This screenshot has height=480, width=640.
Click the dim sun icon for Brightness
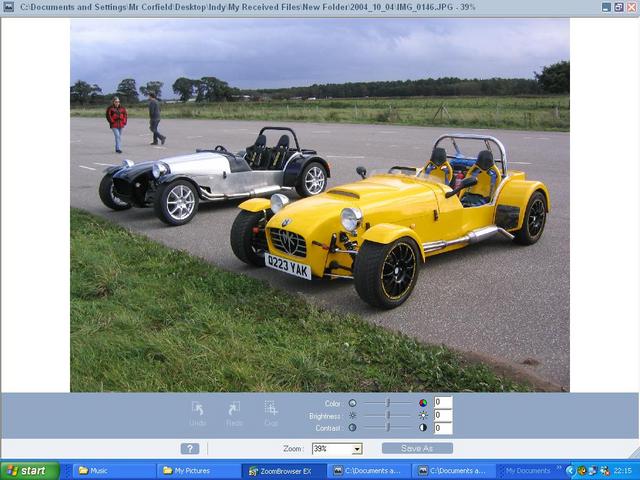click(x=352, y=415)
